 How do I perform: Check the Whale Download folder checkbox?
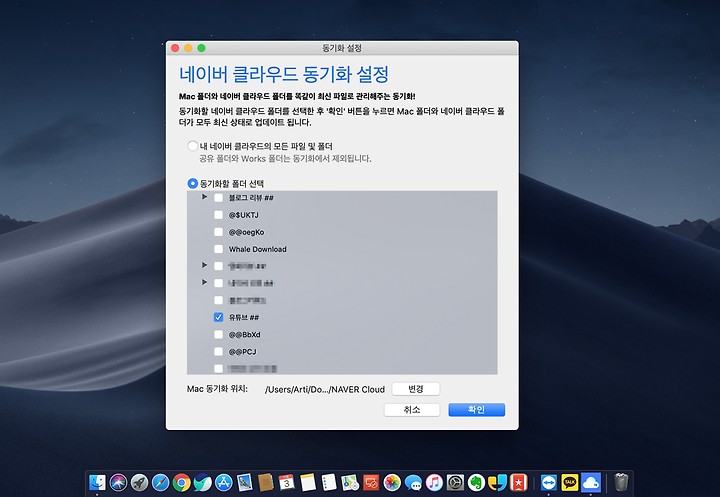(x=219, y=249)
